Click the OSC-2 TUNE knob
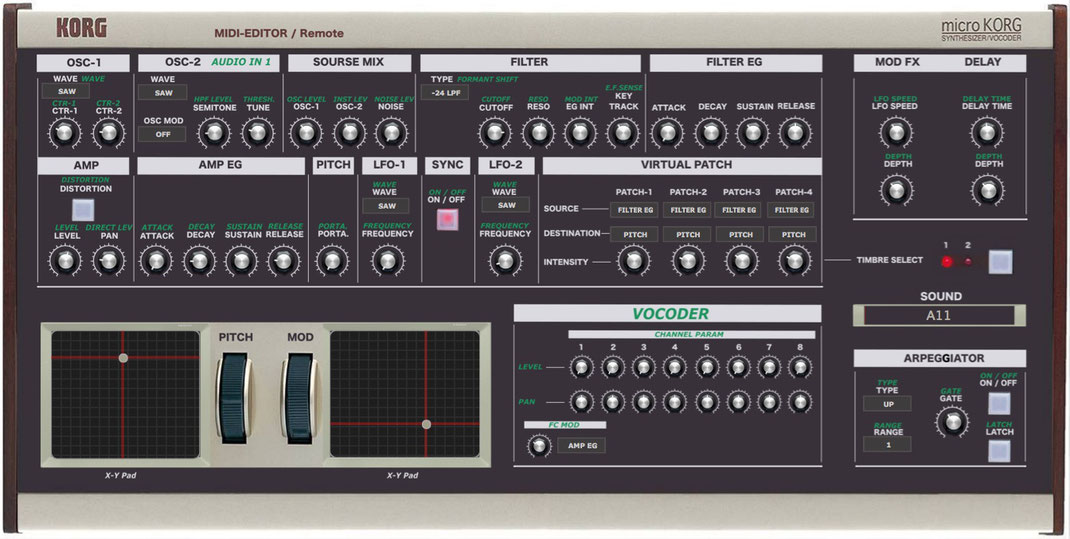This screenshot has height=539, width=1070. click(x=257, y=133)
